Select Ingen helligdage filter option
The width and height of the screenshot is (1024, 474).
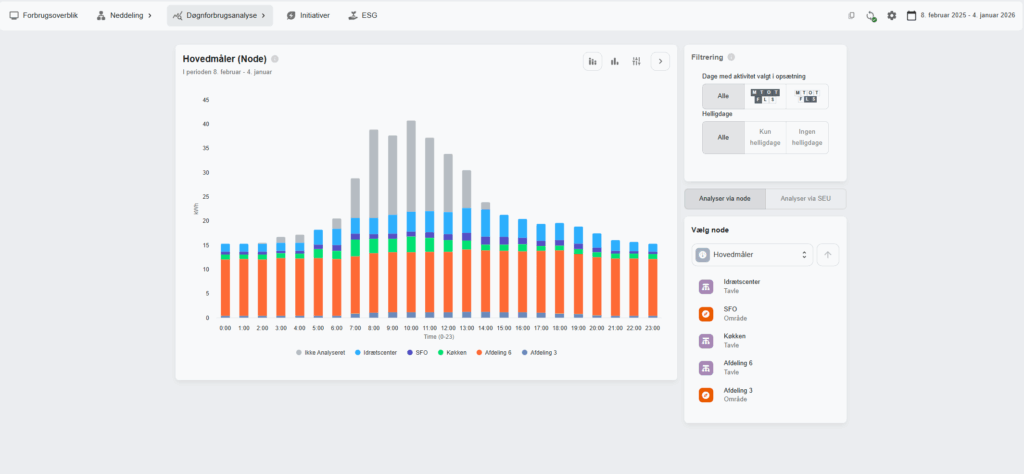pyautogui.click(x=807, y=137)
